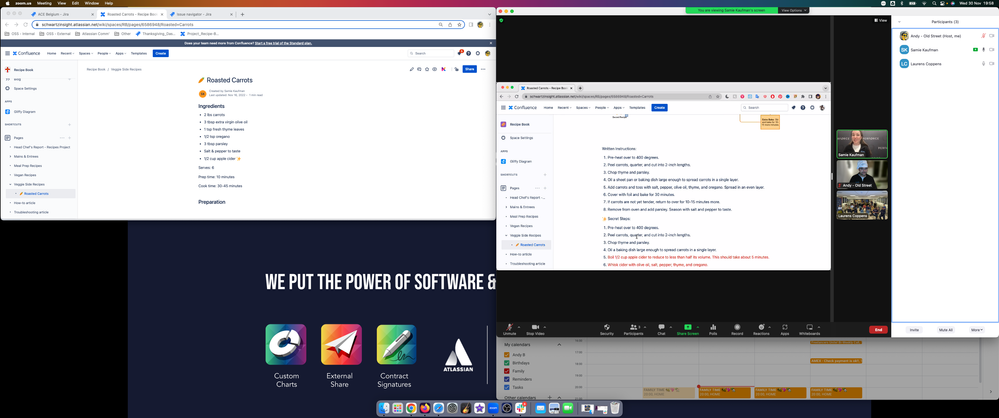Bookmark page with star in address bar

coord(459,24)
